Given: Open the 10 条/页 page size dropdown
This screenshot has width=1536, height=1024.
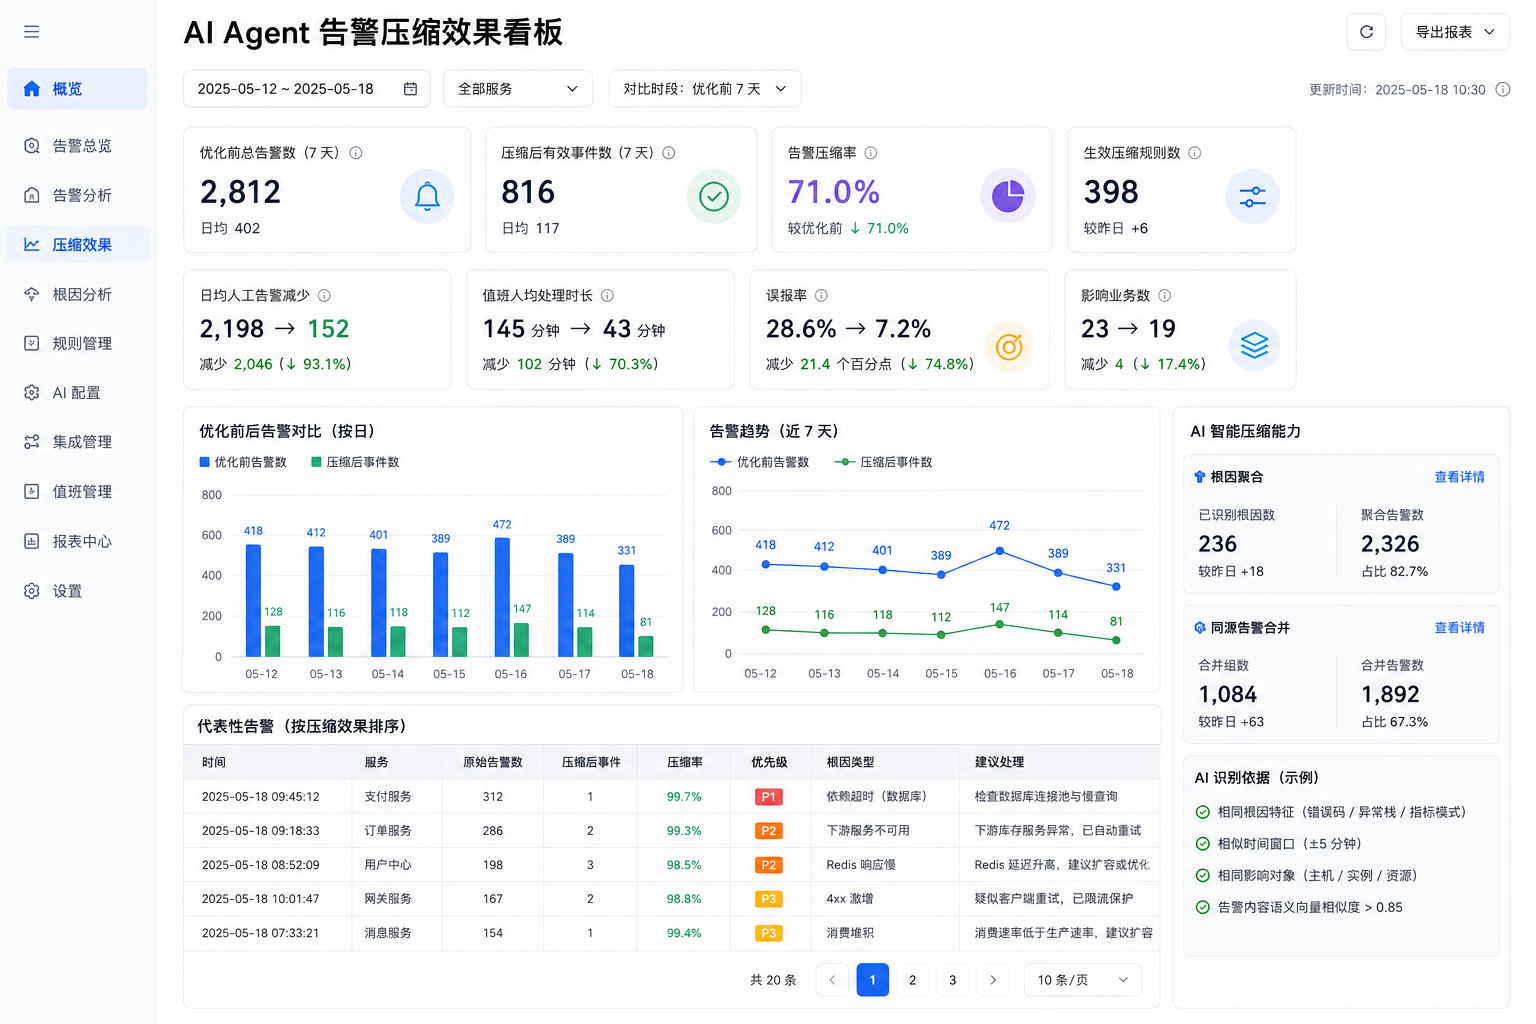Looking at the screenshot, I should 1083,980.
